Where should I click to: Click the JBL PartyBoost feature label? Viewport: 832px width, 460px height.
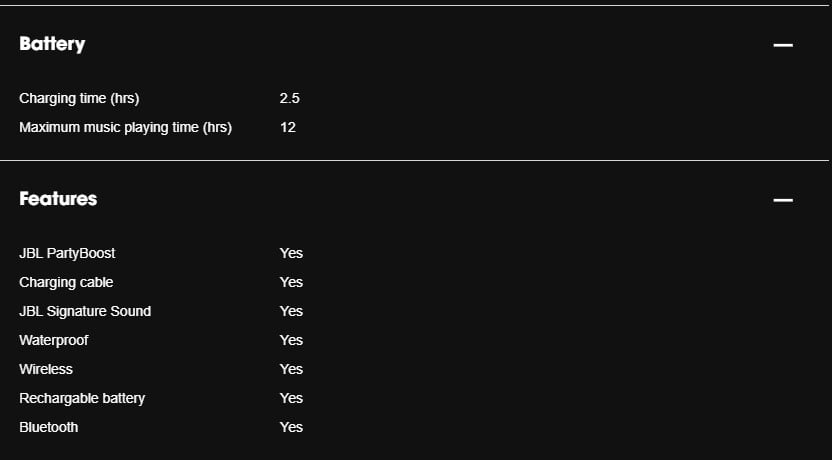click(67, 253)
